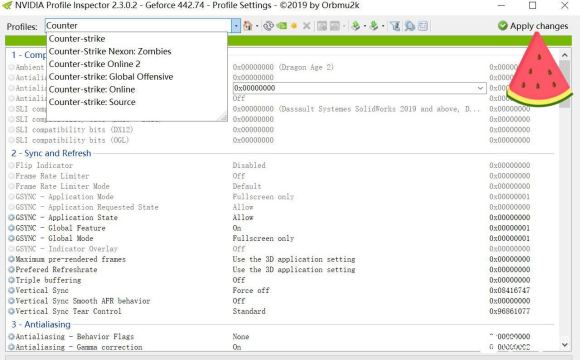Click the Apply changes button
This screenshot has height=360, width=580.
coord(533,26)
